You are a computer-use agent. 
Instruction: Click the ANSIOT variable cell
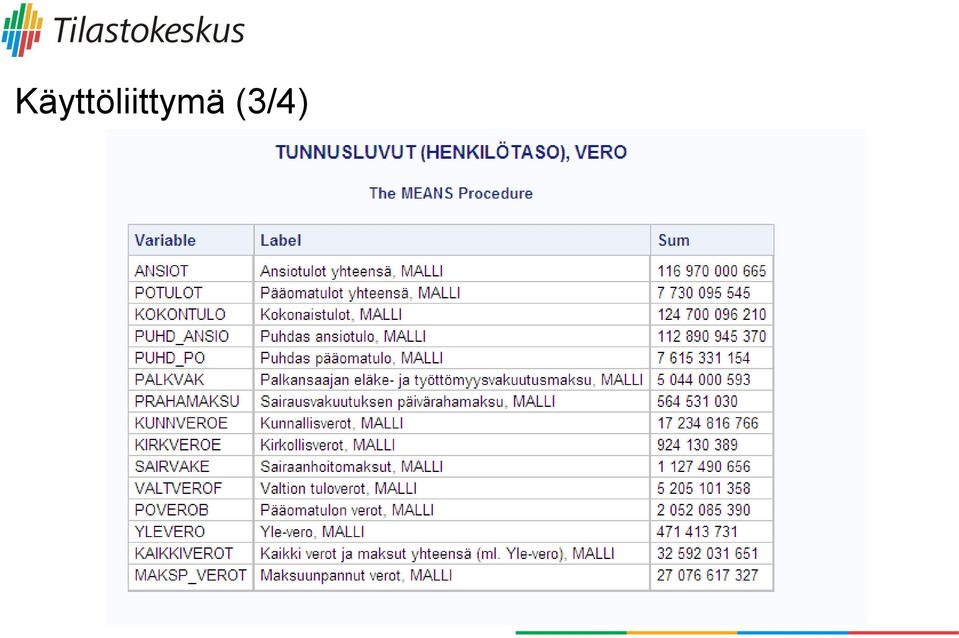coord(191,270)
